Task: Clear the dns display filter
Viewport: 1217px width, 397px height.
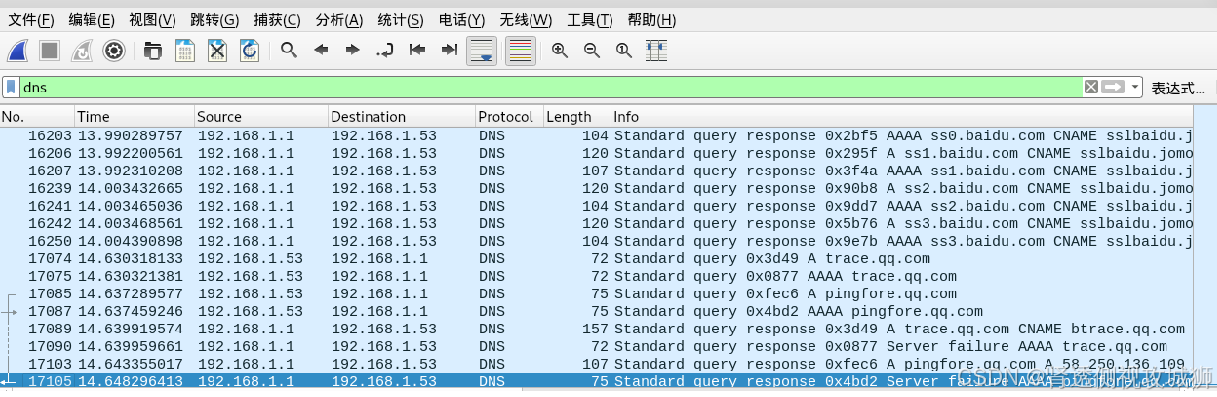Action: click(x=1091, y=87)
